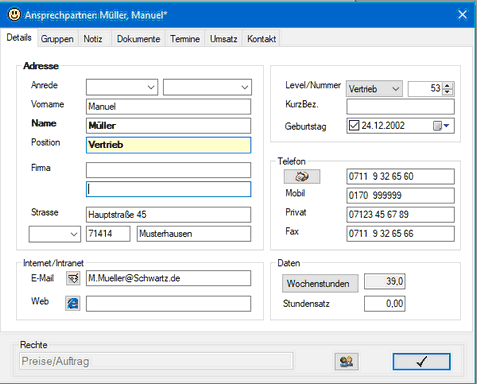Click the smiley icon in title bar
The image size is (477, 384).
coord(14,14)
